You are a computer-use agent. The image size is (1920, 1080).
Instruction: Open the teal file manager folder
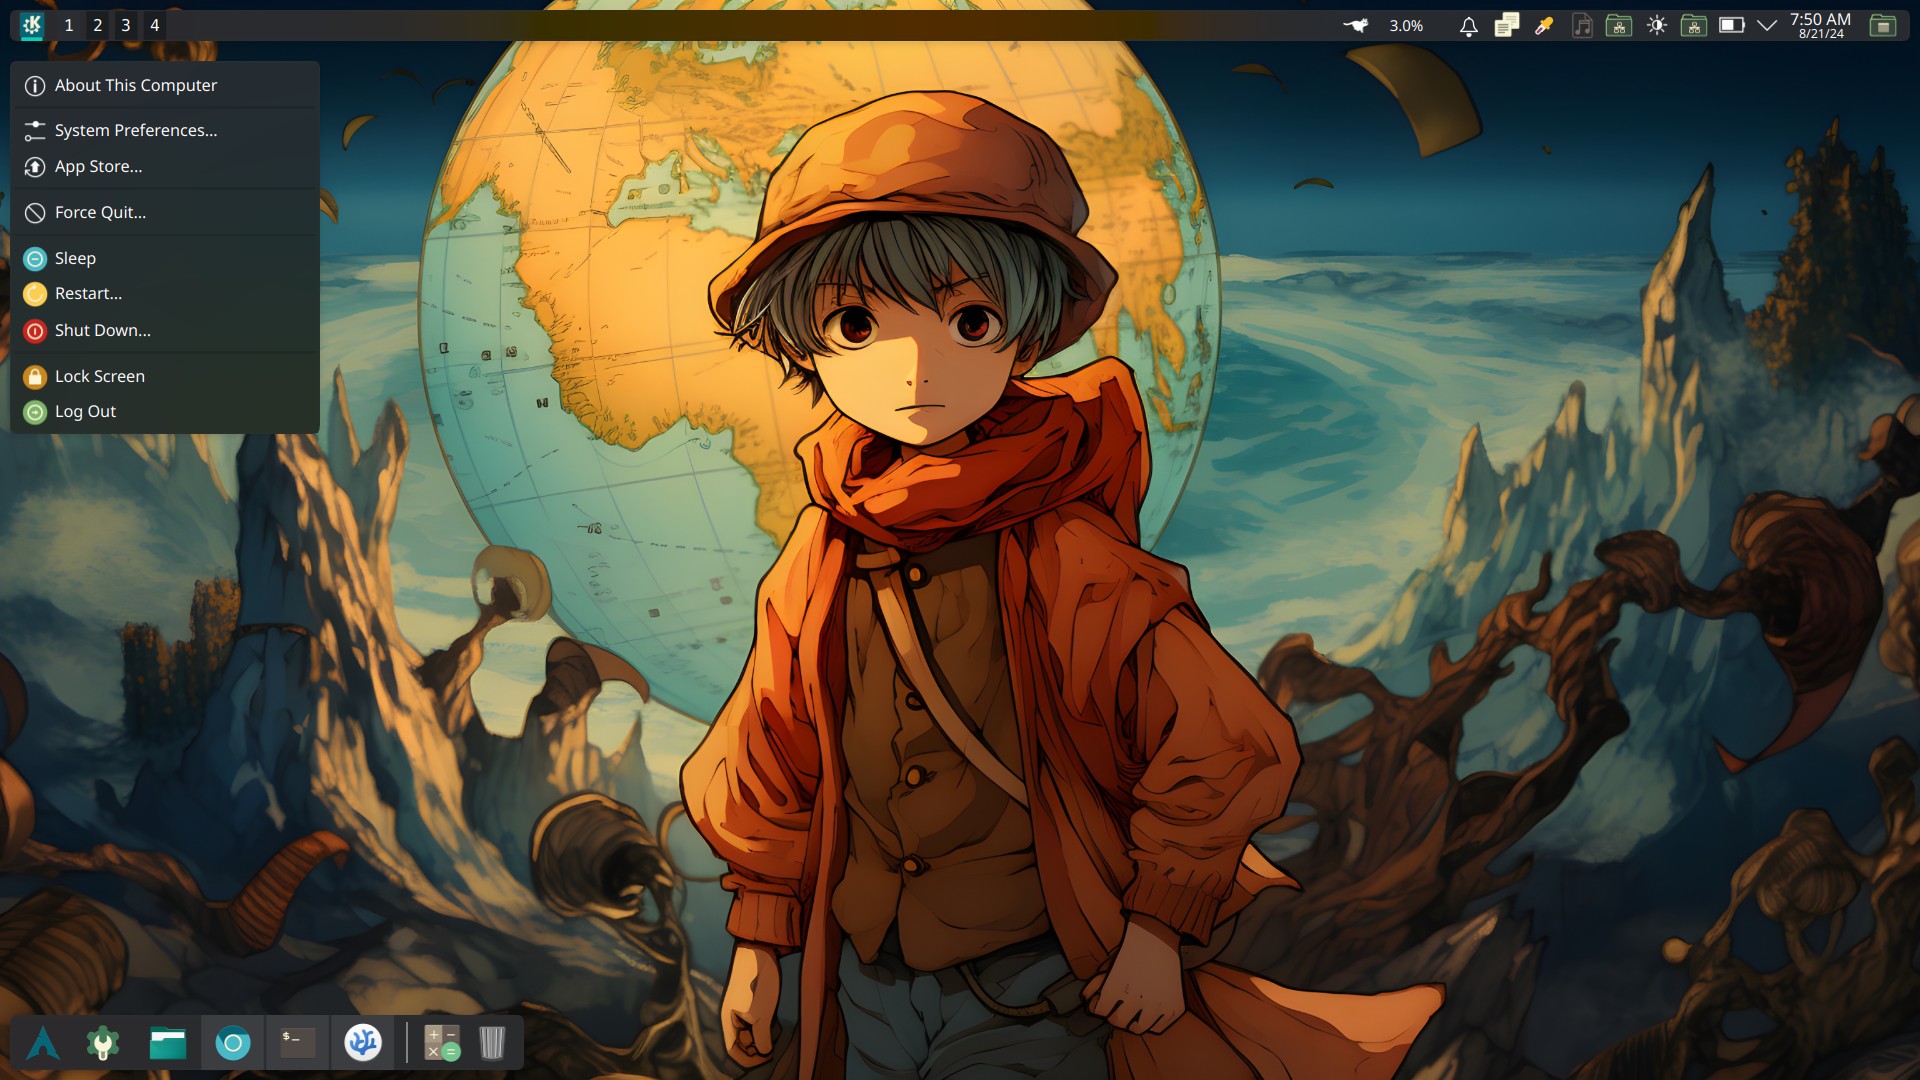pyautogui.click(x=168, y=1043)
